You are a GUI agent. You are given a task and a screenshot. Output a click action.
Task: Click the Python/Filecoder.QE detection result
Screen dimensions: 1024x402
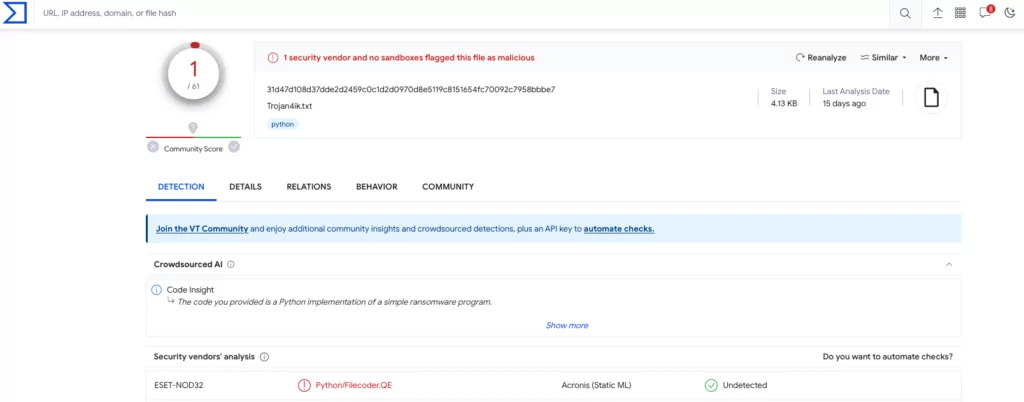coord(353,385)
